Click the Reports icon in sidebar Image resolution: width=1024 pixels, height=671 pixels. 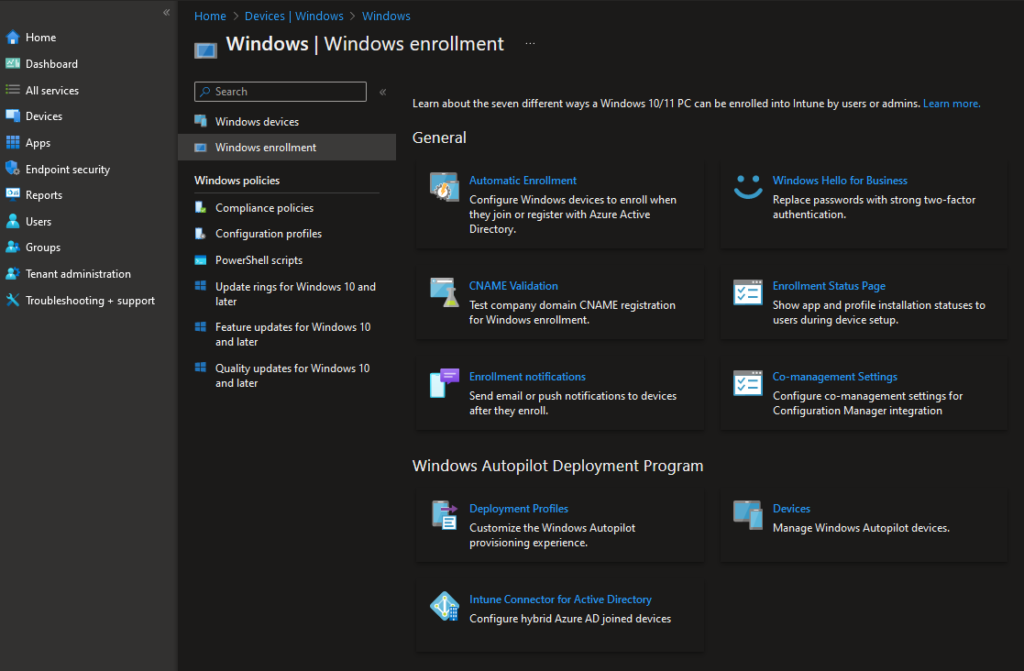coord(12,194)
